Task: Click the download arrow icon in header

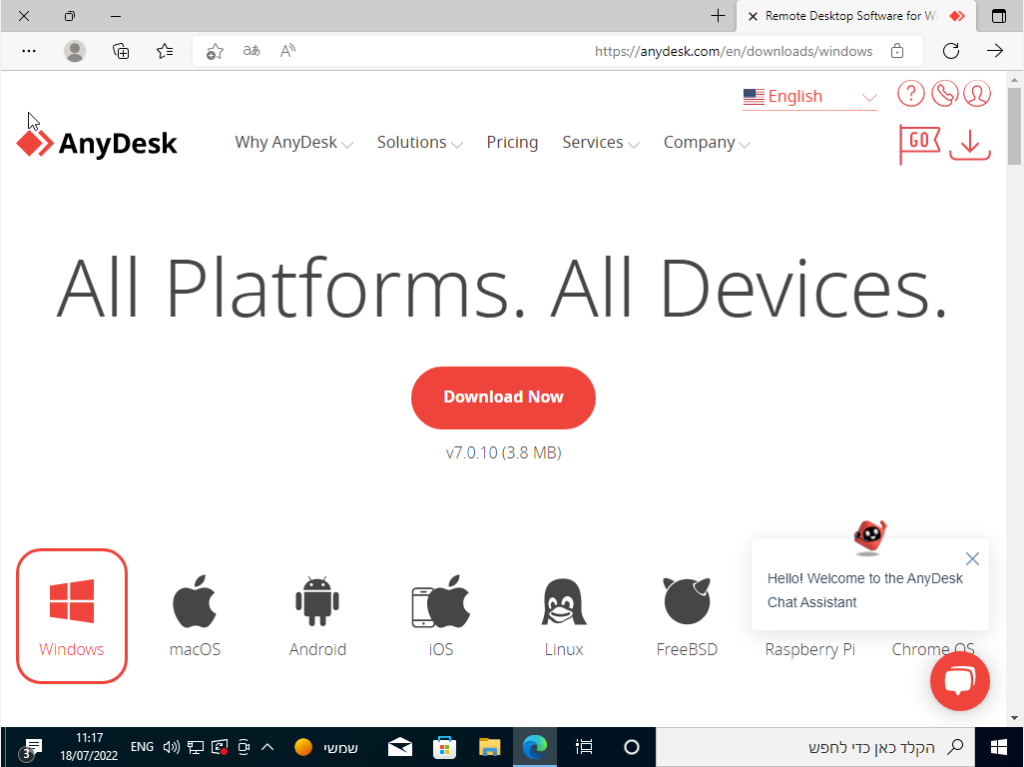Action: click(x=970, y=144)
